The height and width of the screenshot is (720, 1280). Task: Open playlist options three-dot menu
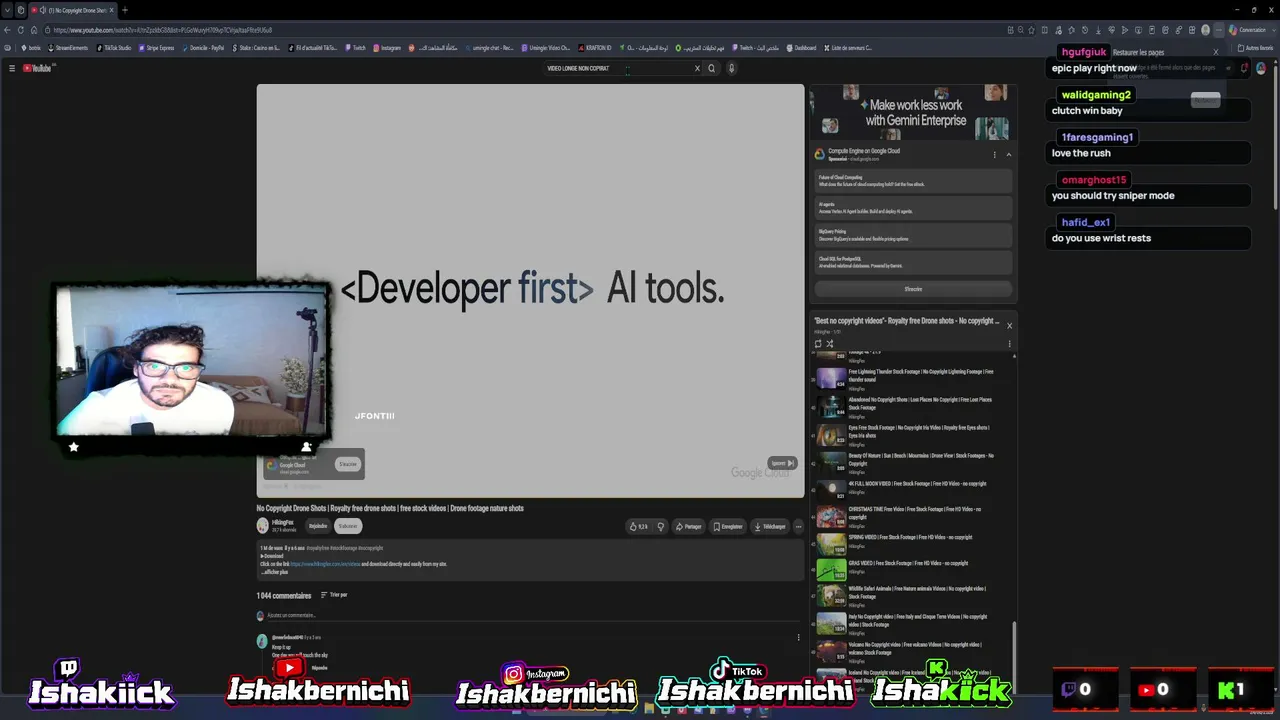coord(1009,344)
